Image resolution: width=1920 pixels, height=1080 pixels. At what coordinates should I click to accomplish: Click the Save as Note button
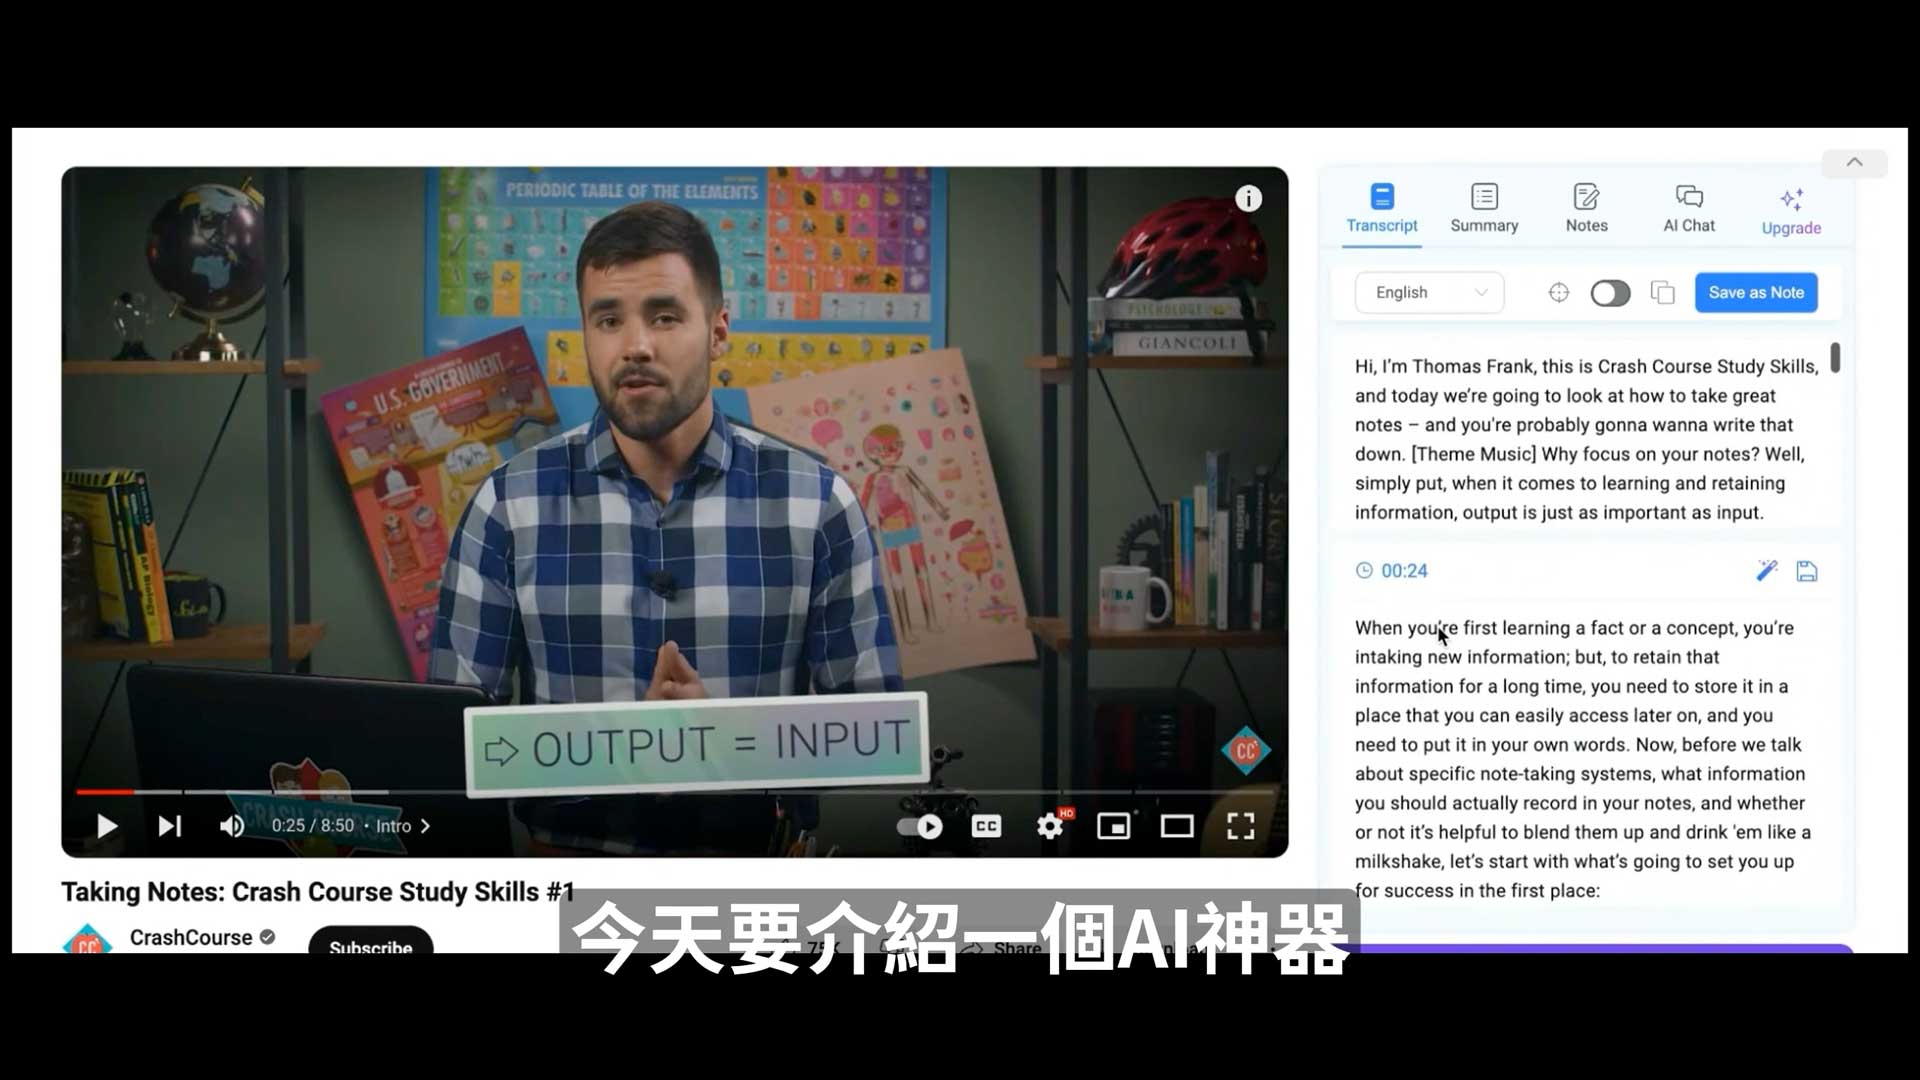point(1756,293)
